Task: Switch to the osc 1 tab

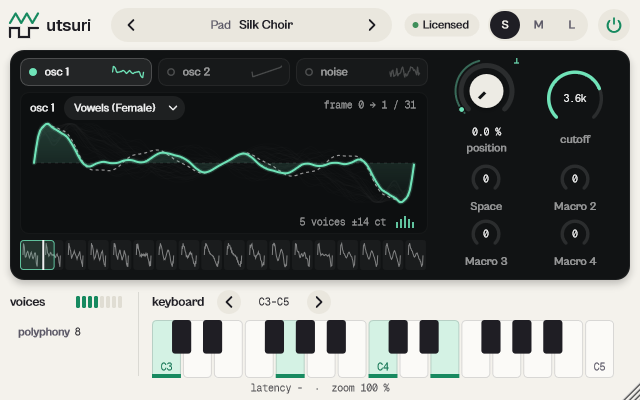Action: 86,72
